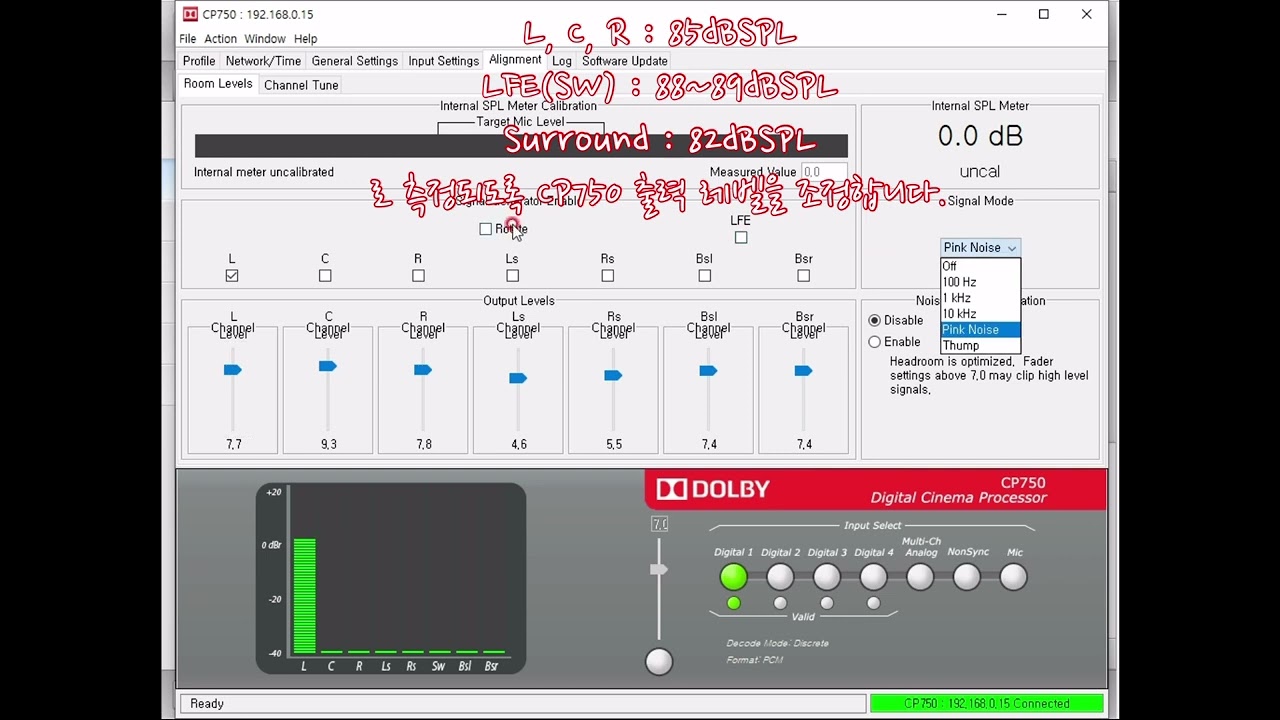Choose Pink Noise in signal mode list
The image size is (1280, 720).
pos(980,330)
